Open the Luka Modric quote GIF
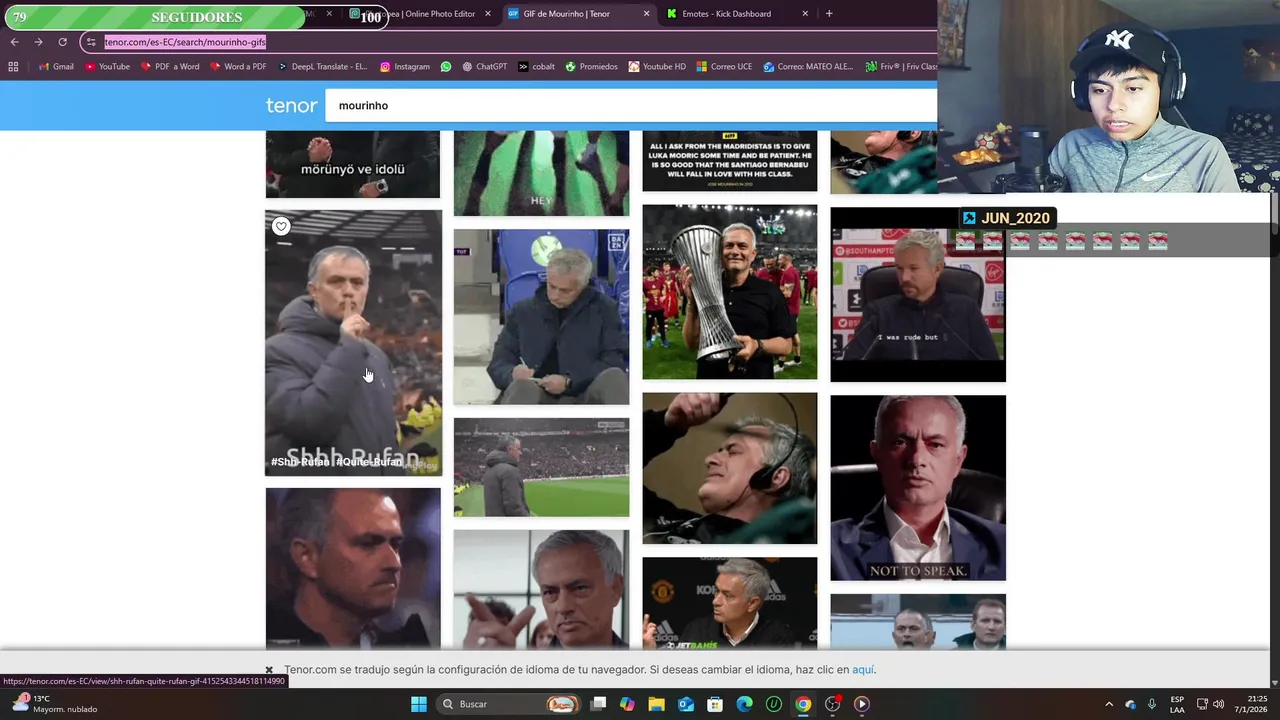This screenshot has width=1280, height=720. click(x=729, y=161)
